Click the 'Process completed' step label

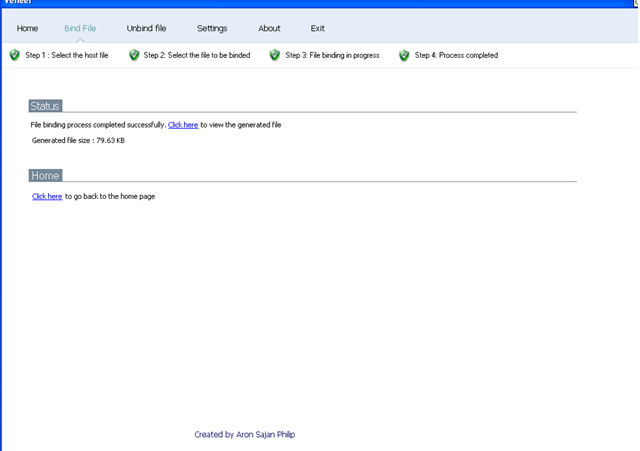point(456,55)
